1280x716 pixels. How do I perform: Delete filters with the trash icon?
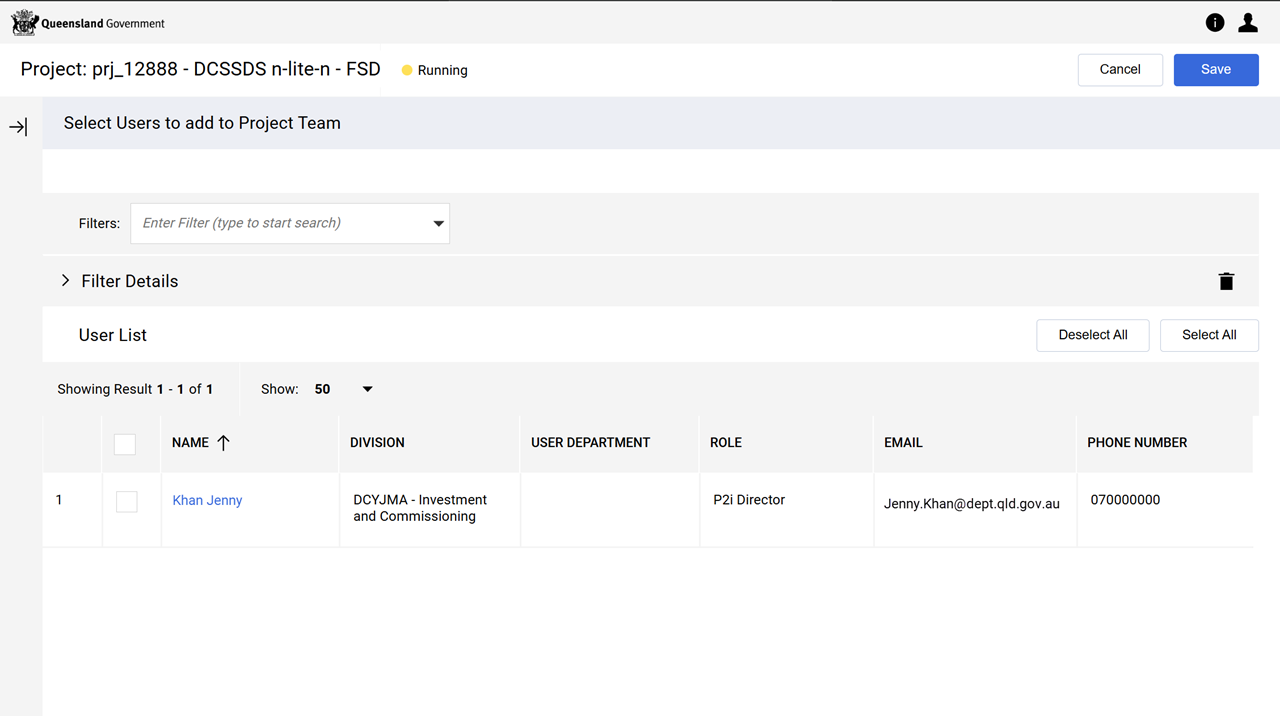point(1226,282)
